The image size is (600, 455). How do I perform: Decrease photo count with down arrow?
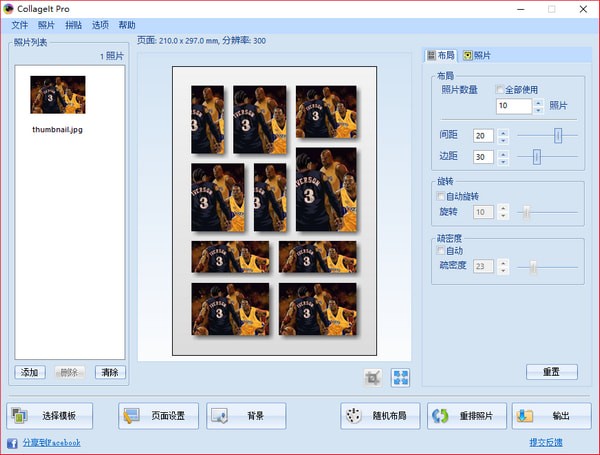(538, 110)
